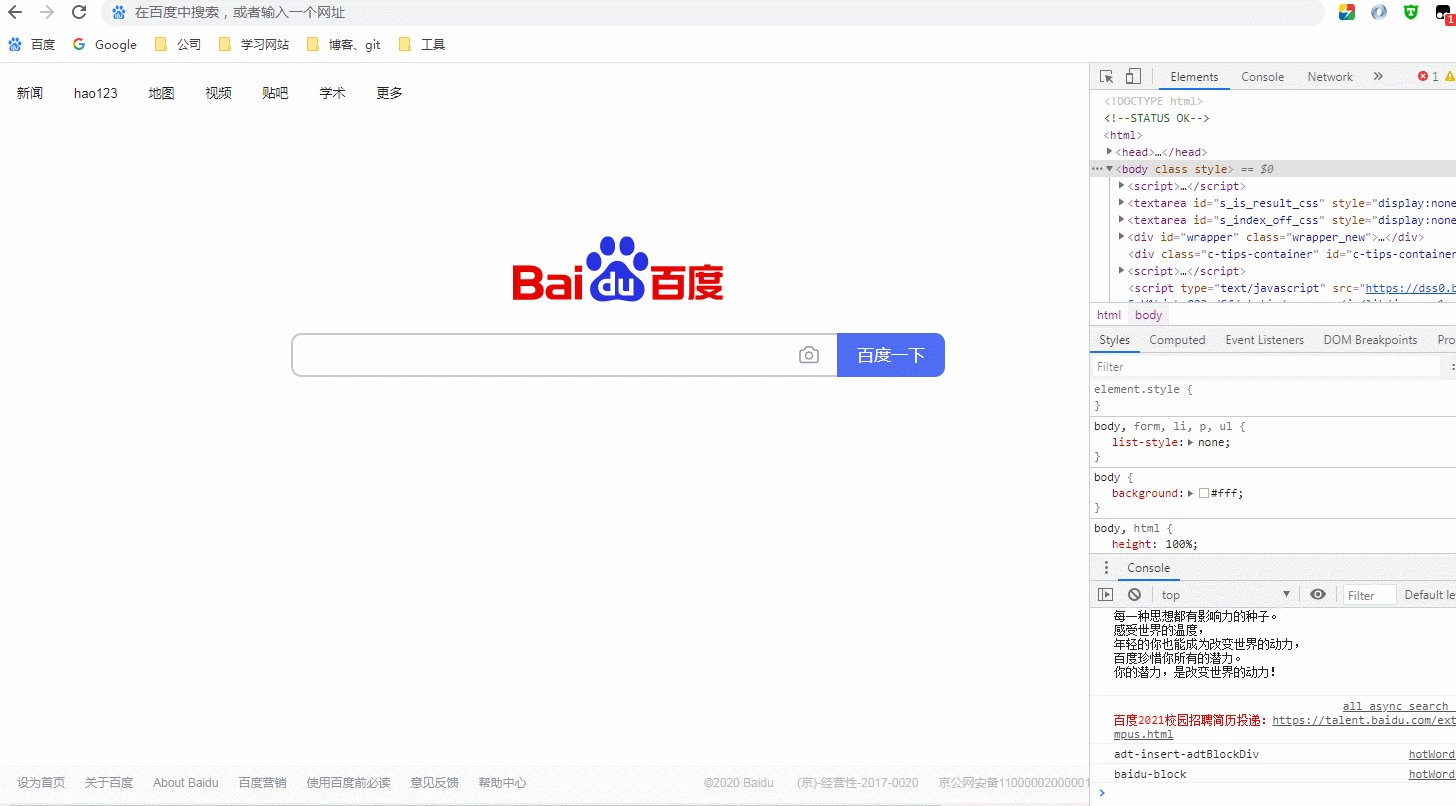Click the camera image-search icon

click(809, 355)
